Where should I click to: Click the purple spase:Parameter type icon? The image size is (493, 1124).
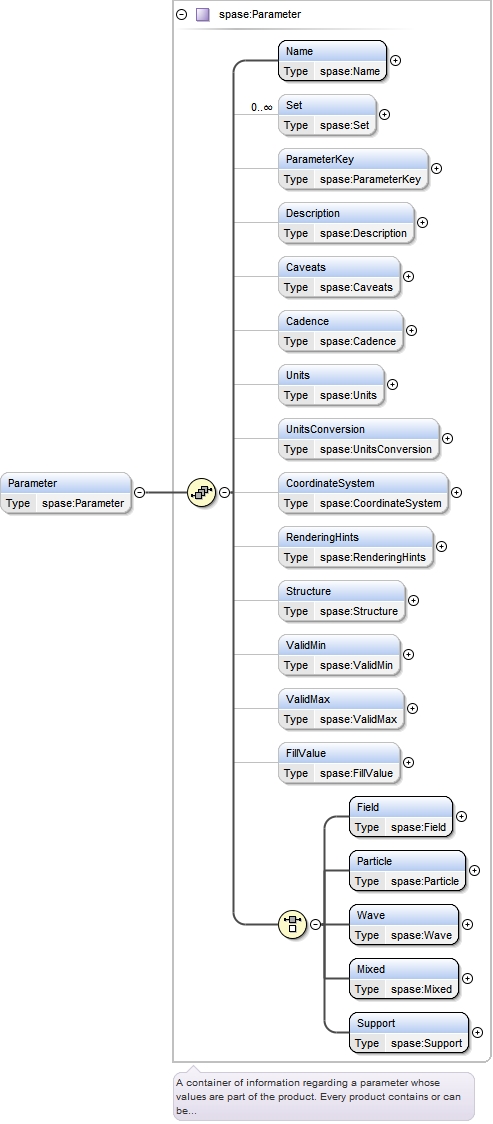pos(203,14)
